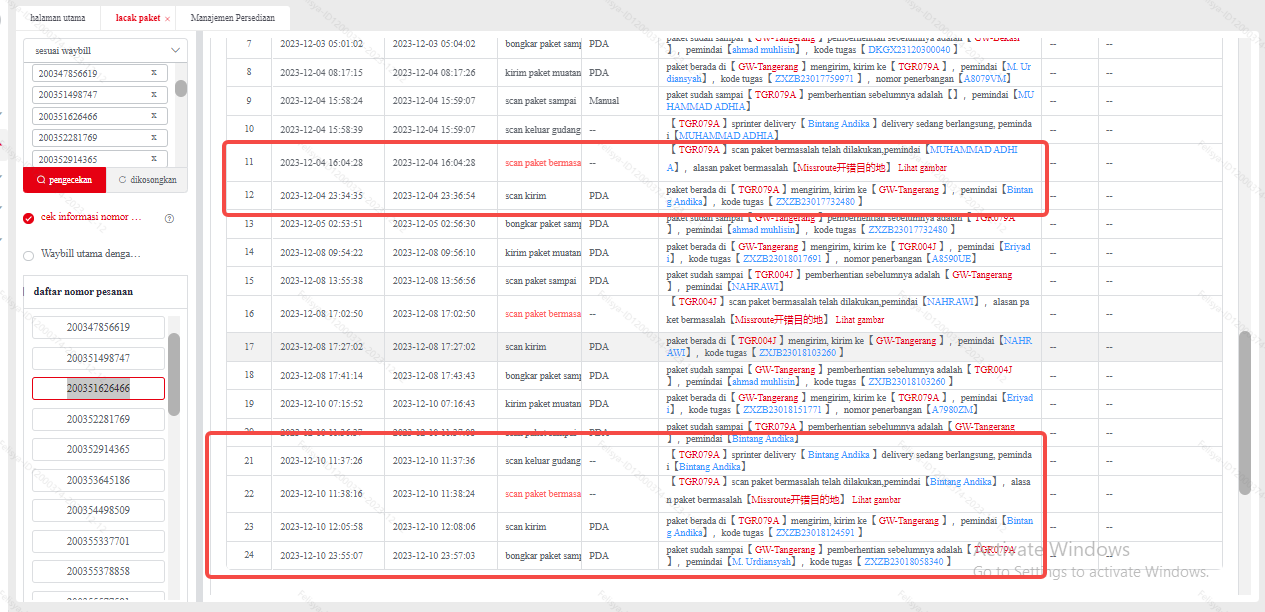Remove waybill 200351626466 with its x icon
This screenshot has width=1265, height=612.
(x=153, y=116)
